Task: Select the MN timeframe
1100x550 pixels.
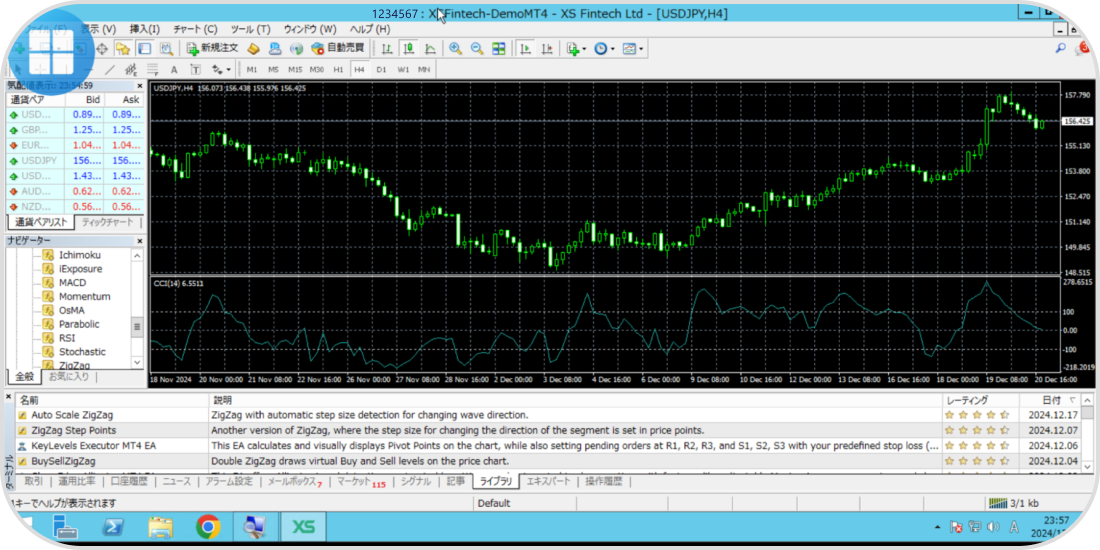Action: point(424,69)
